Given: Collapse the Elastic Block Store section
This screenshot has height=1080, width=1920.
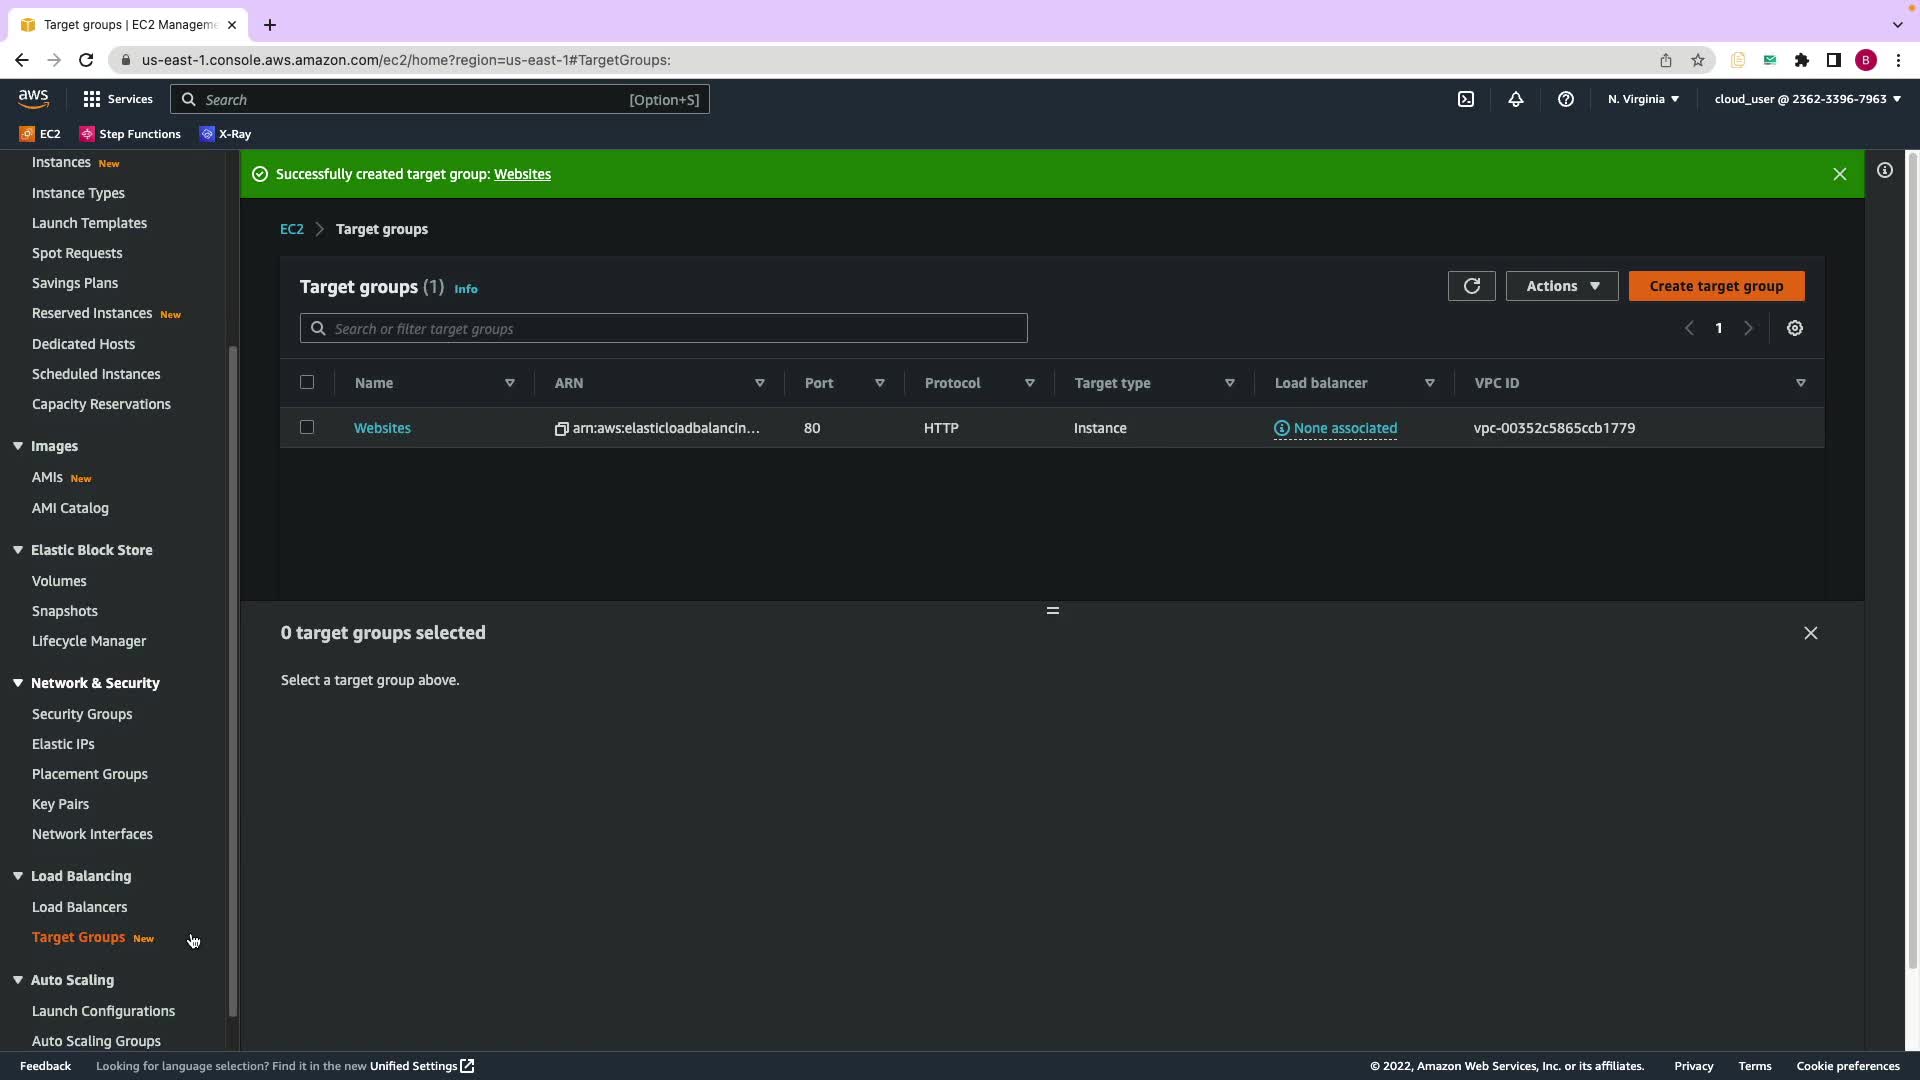Looking at the screenshot, I should (x=18, y=550).
